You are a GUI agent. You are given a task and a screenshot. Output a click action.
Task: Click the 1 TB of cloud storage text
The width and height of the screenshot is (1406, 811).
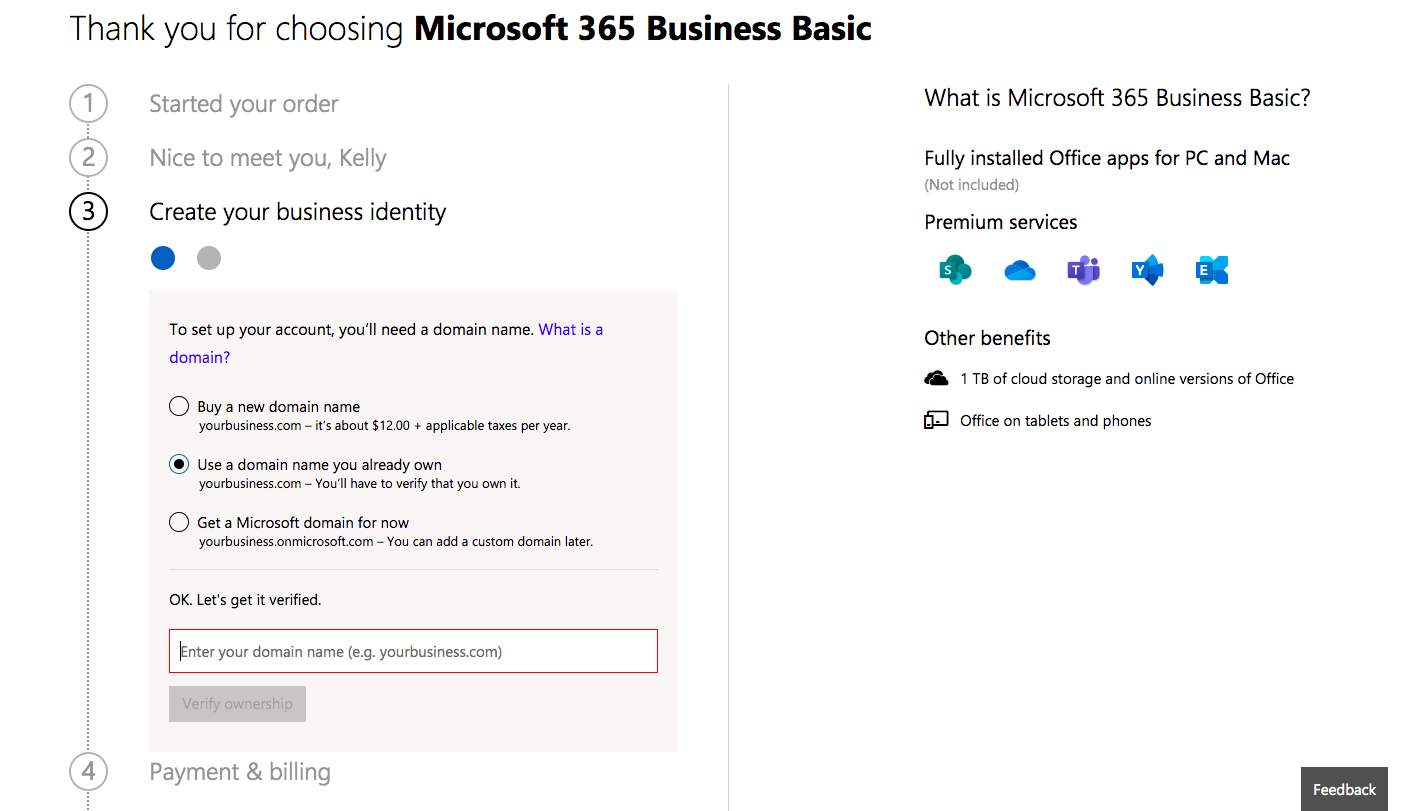point(1127,379)
